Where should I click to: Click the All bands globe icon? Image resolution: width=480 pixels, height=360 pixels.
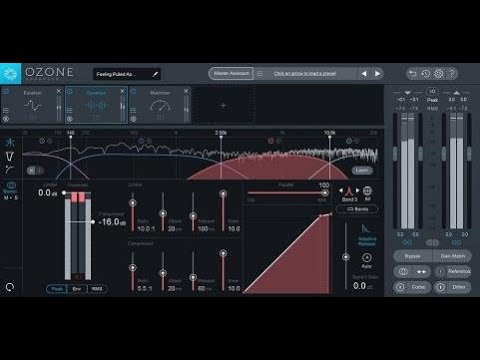click(x=367, y=191)
